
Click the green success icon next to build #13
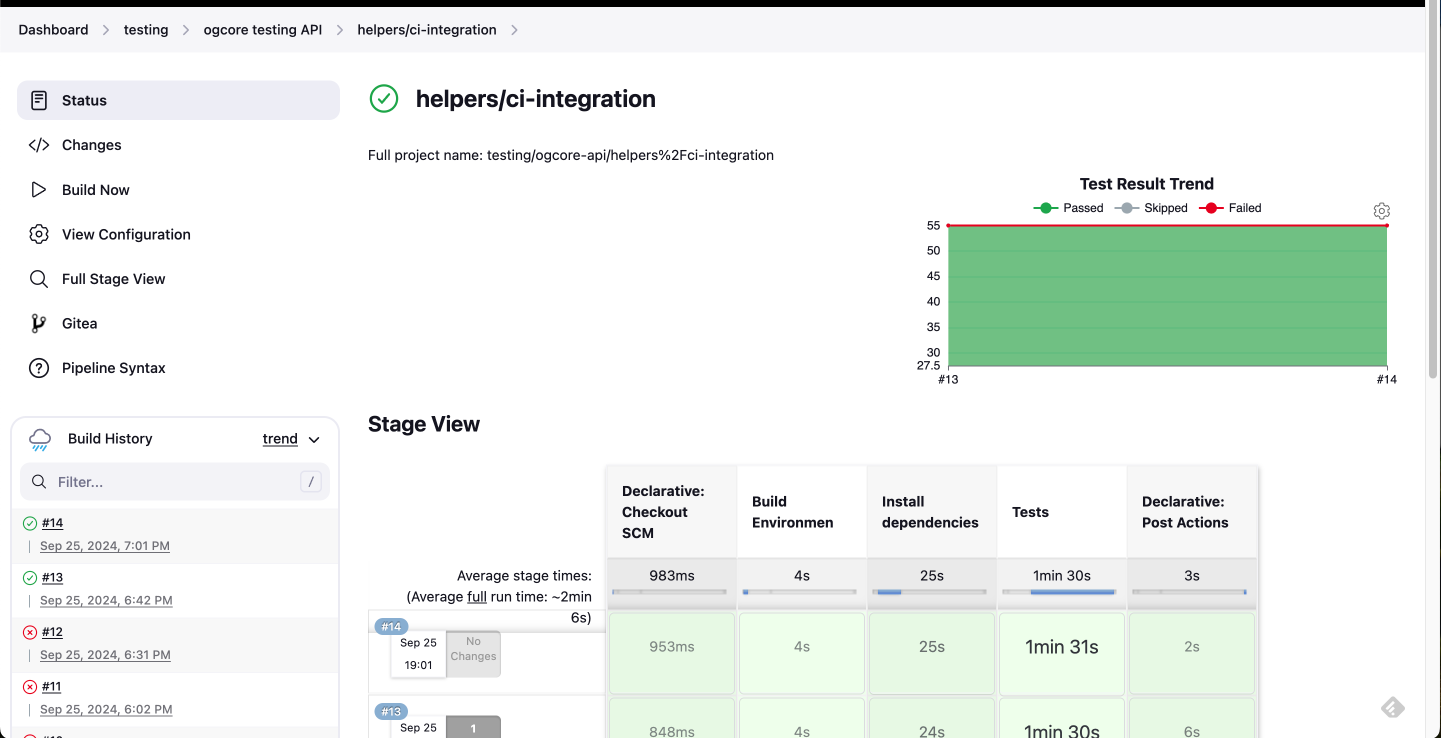click(30, 577)
